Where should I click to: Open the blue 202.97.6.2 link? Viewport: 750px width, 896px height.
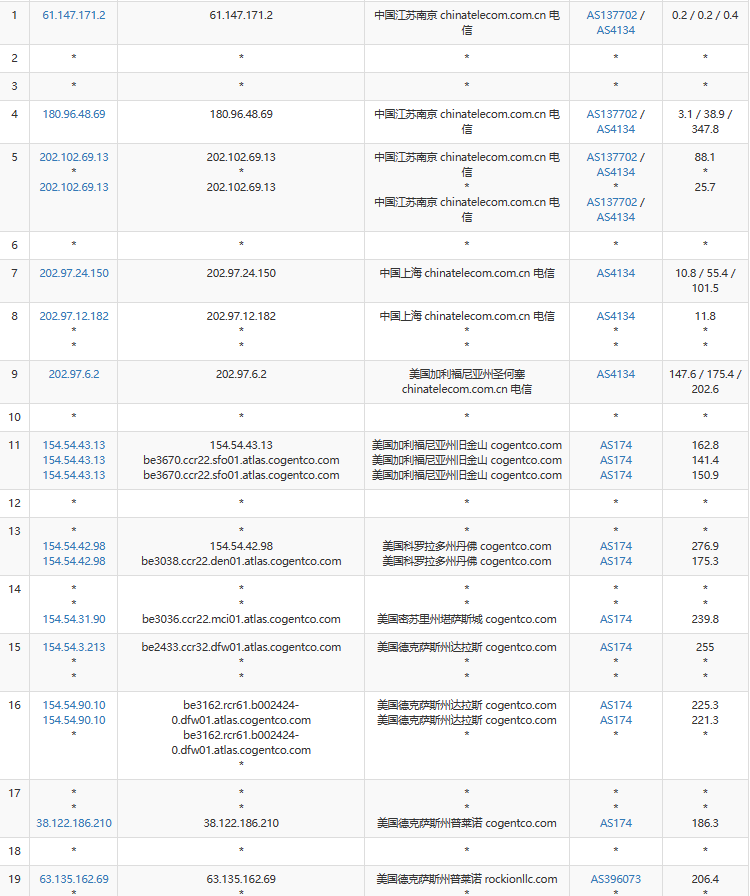coord(74,374)
